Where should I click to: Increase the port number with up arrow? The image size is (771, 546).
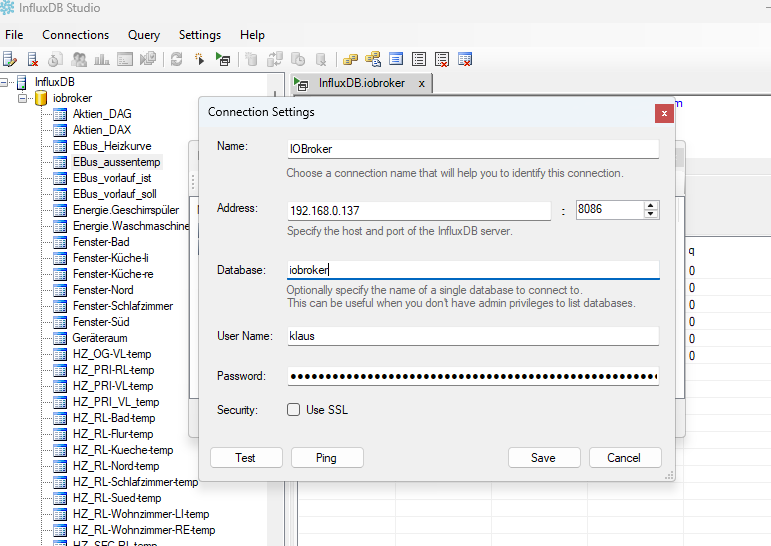(x=651, y=206)
